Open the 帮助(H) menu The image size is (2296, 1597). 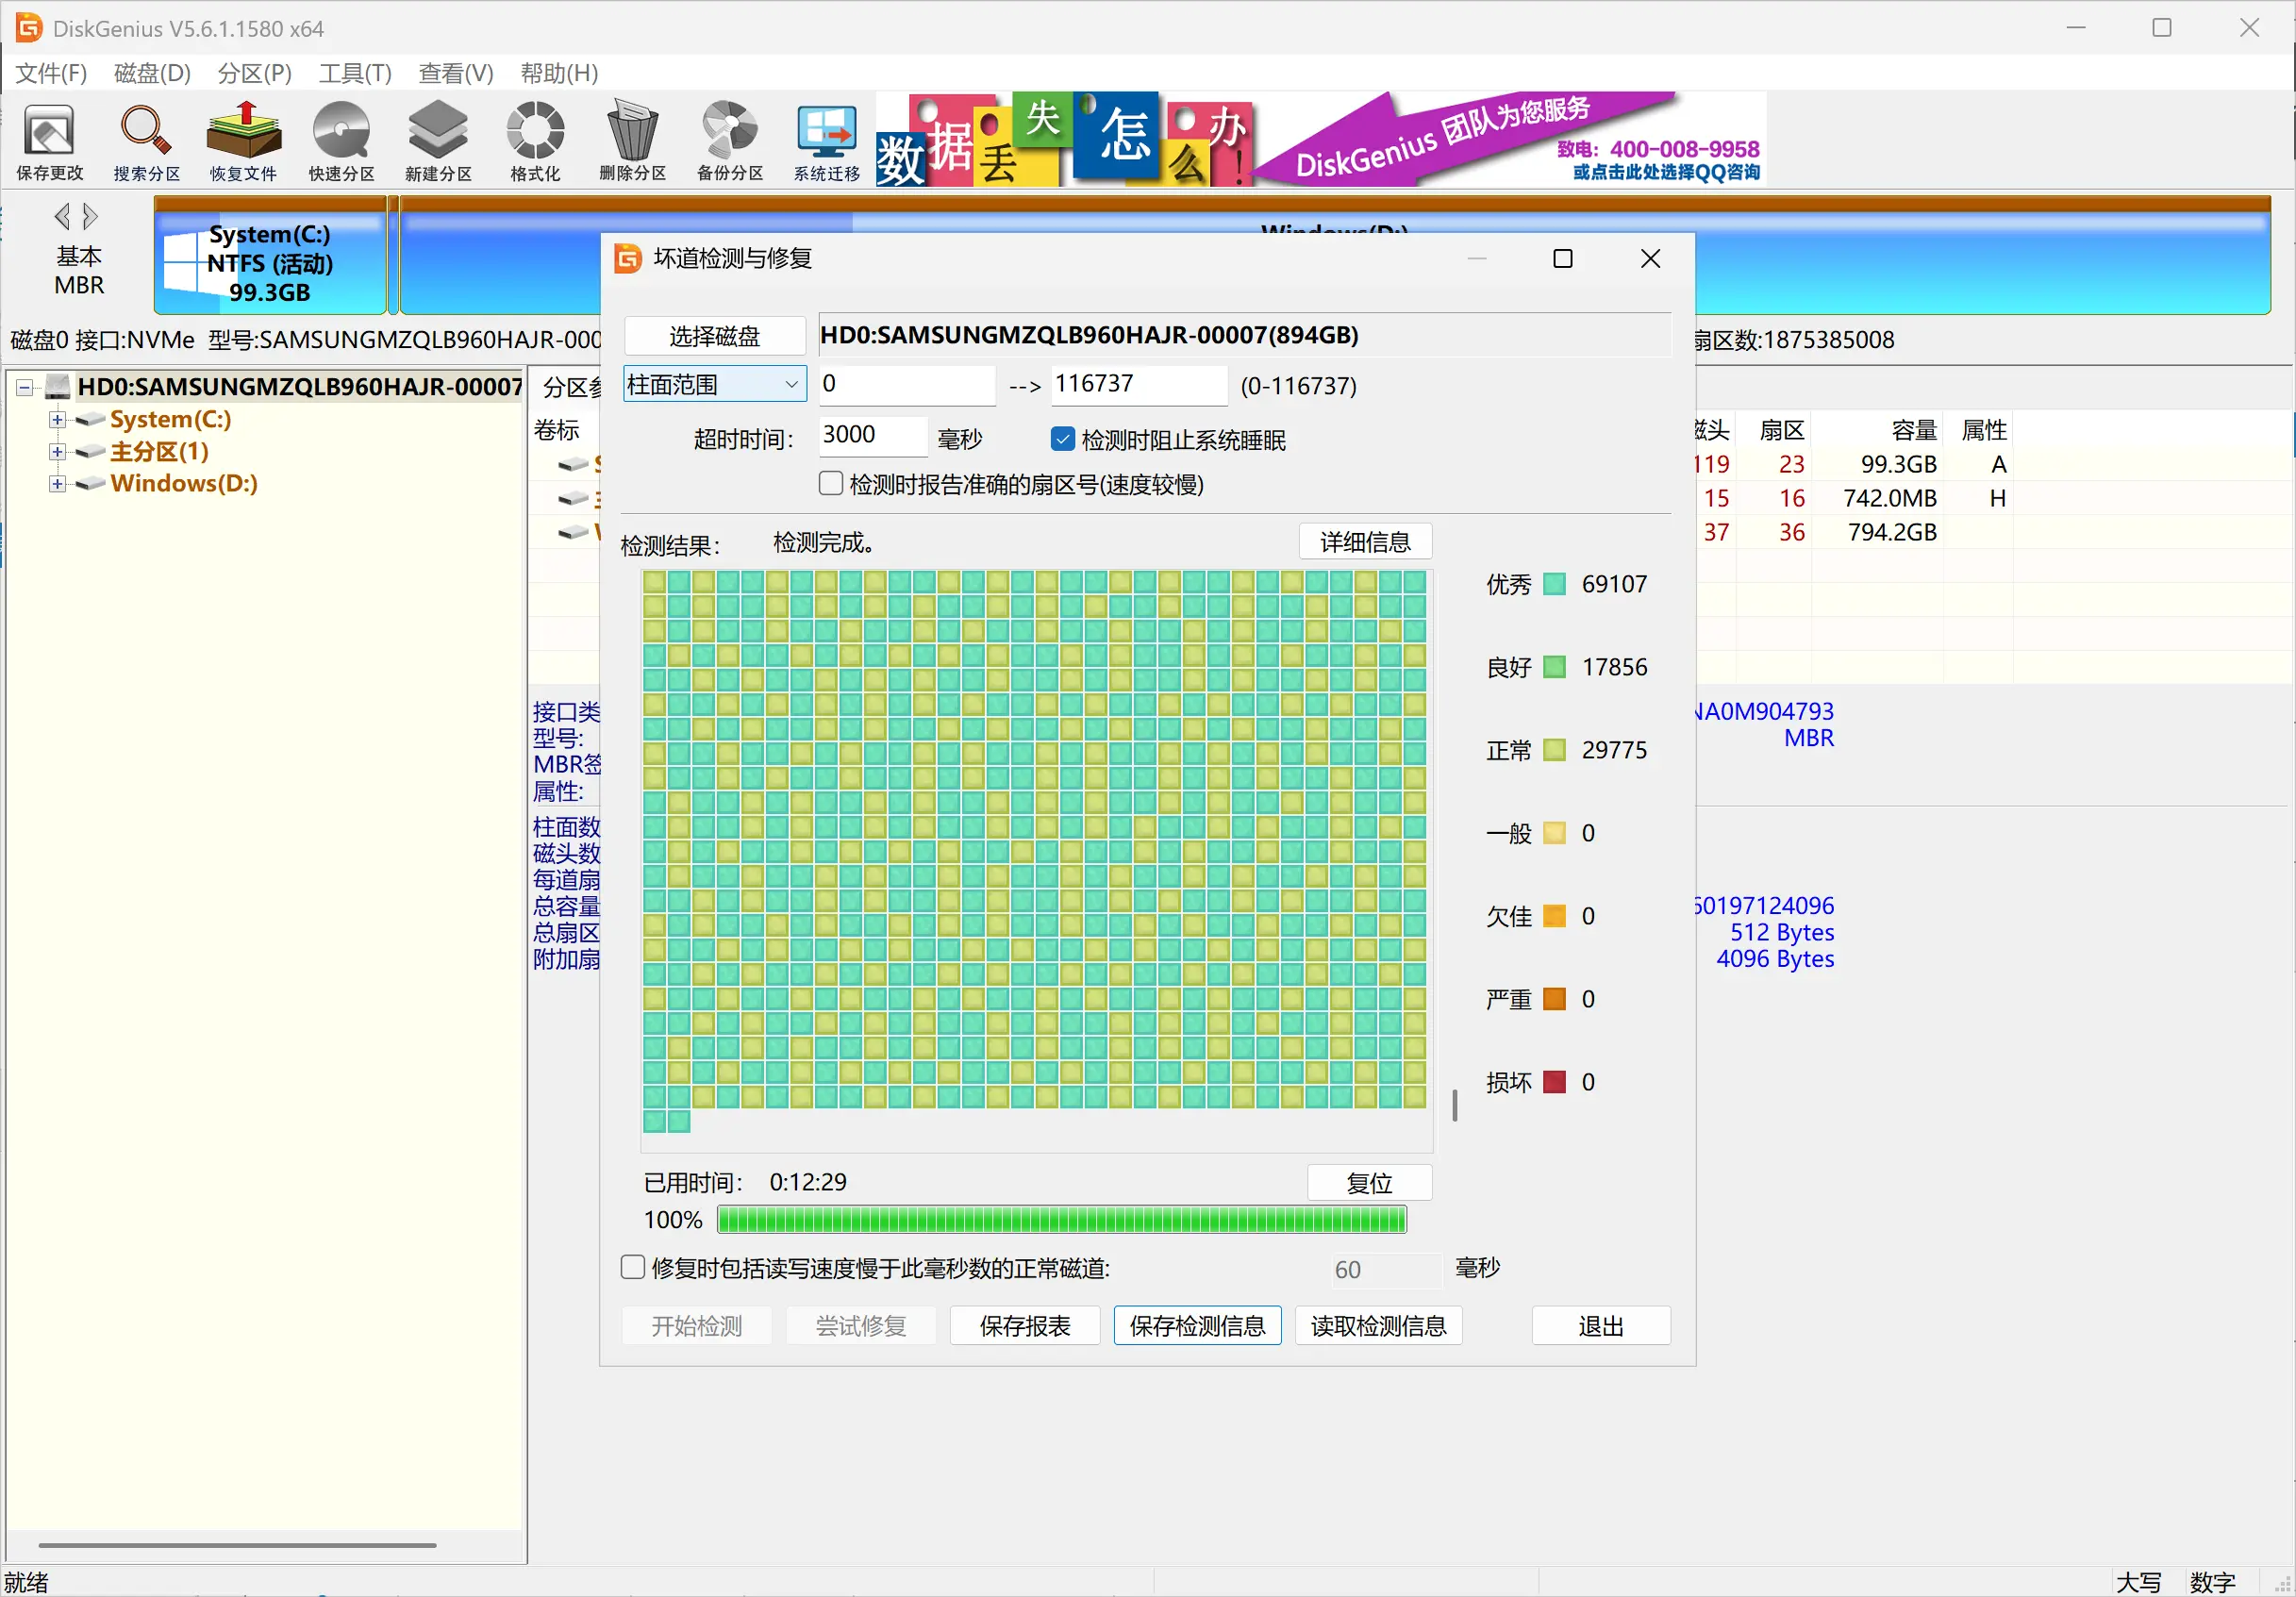point(559,73)
